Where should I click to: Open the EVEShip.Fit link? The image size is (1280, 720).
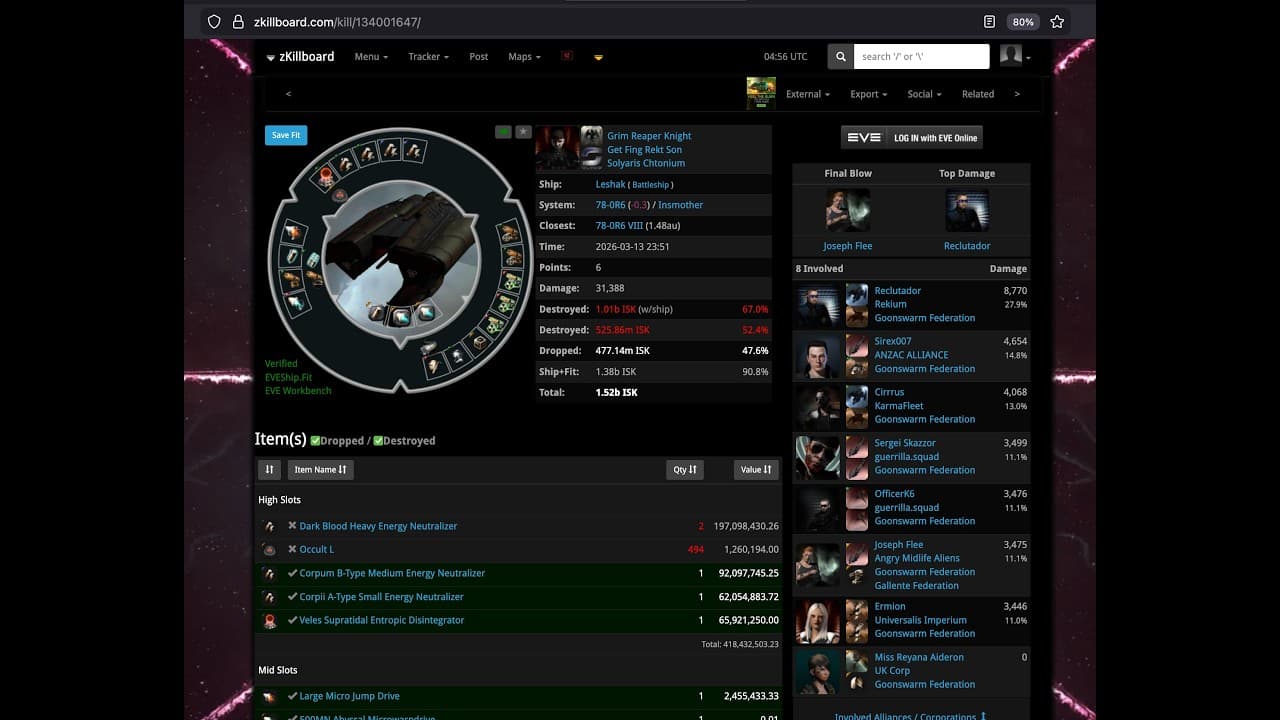pos(288,377)
